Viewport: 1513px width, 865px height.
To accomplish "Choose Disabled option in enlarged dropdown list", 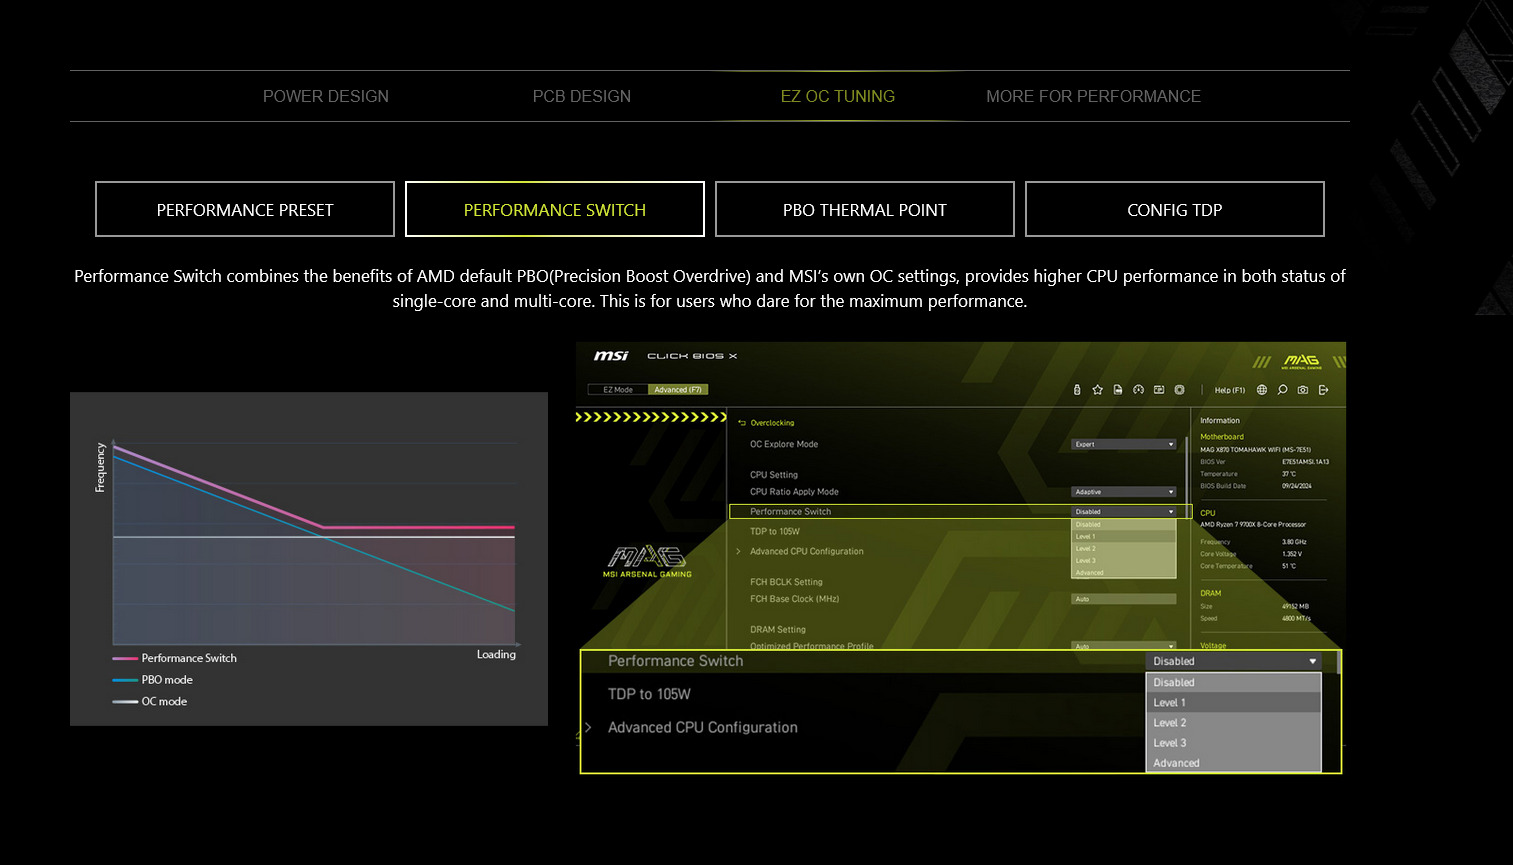I will (1233, 683).
